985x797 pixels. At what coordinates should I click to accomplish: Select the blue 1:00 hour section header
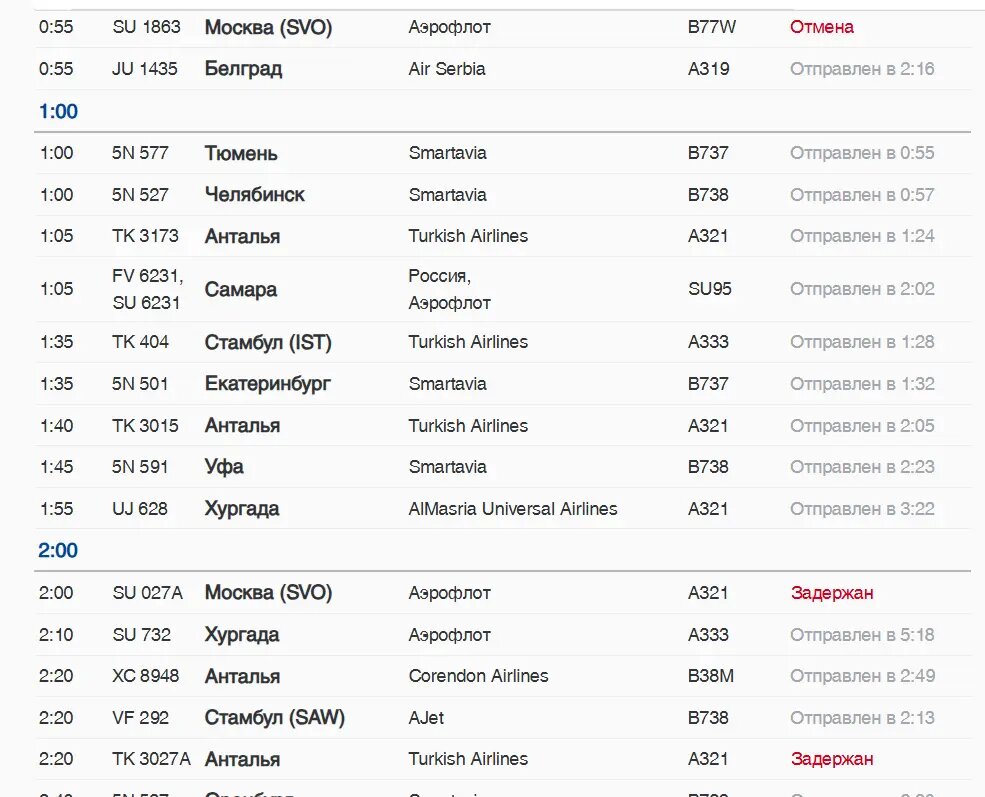[58, 111]
